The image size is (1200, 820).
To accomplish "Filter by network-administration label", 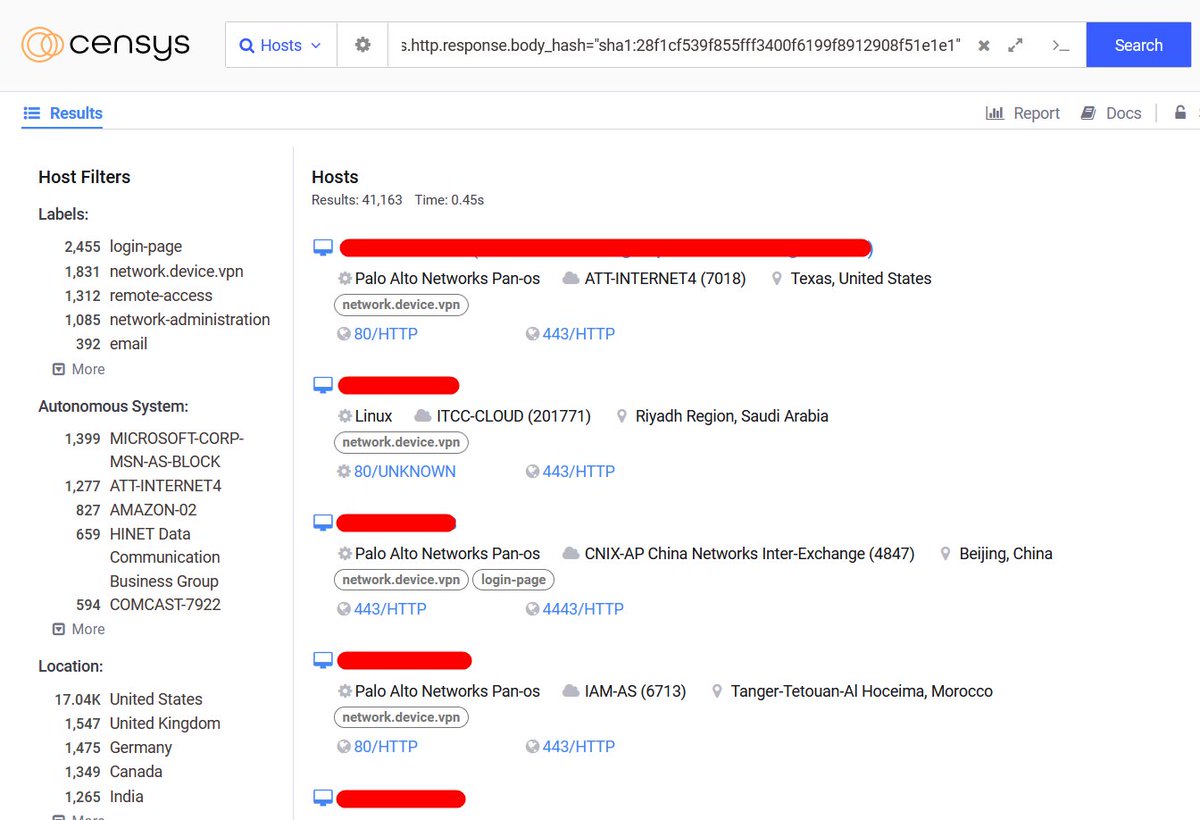I will click(x=190, y=319).
